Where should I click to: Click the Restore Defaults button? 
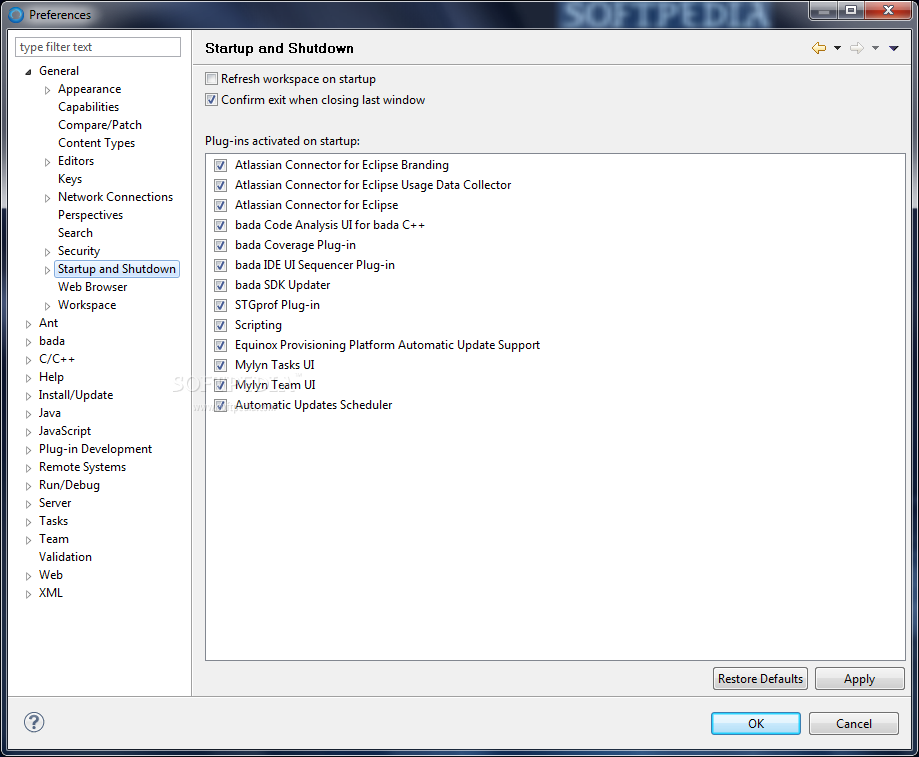coord(760,678)
